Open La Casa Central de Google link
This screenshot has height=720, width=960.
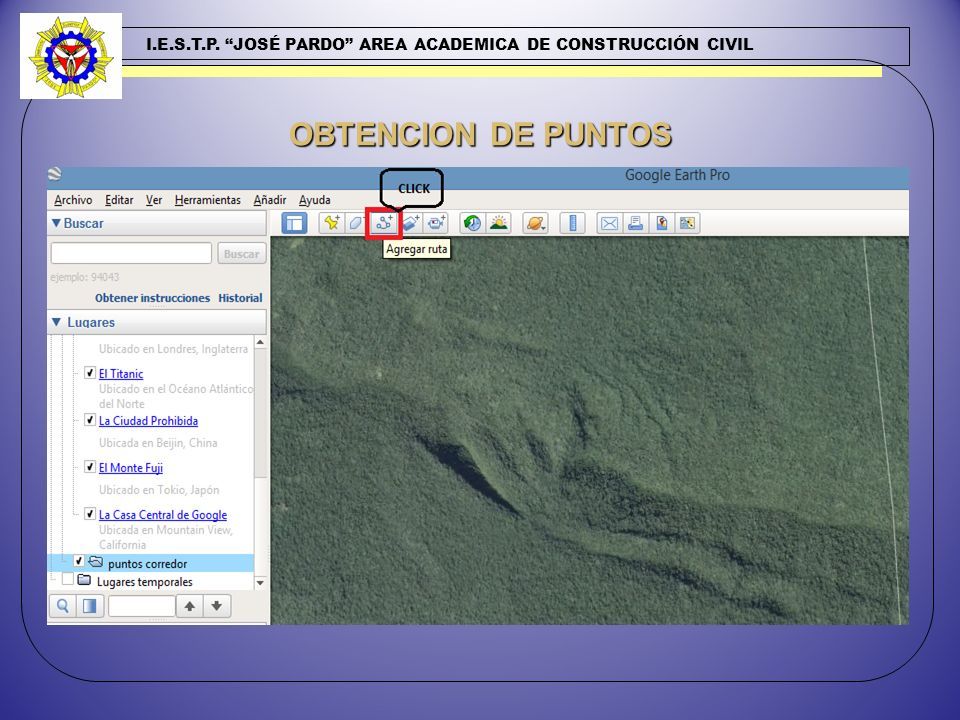pos(163,515)
